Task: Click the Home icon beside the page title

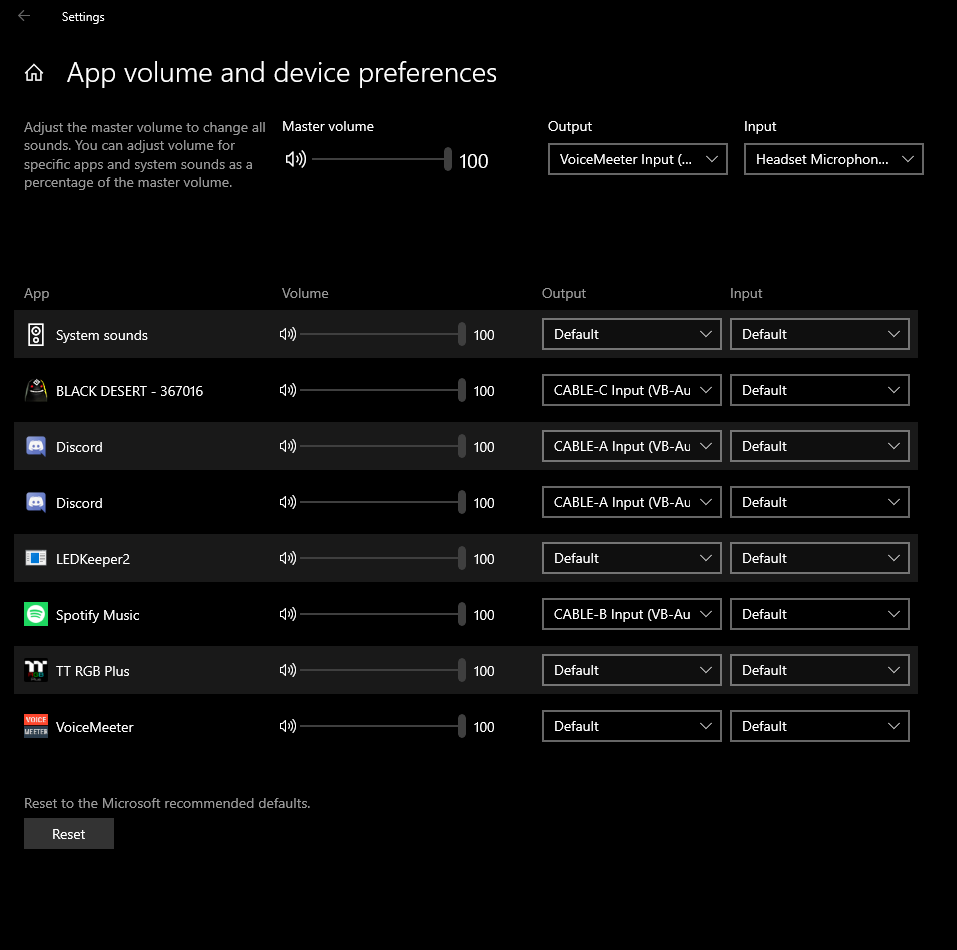Action: [34, 73]
